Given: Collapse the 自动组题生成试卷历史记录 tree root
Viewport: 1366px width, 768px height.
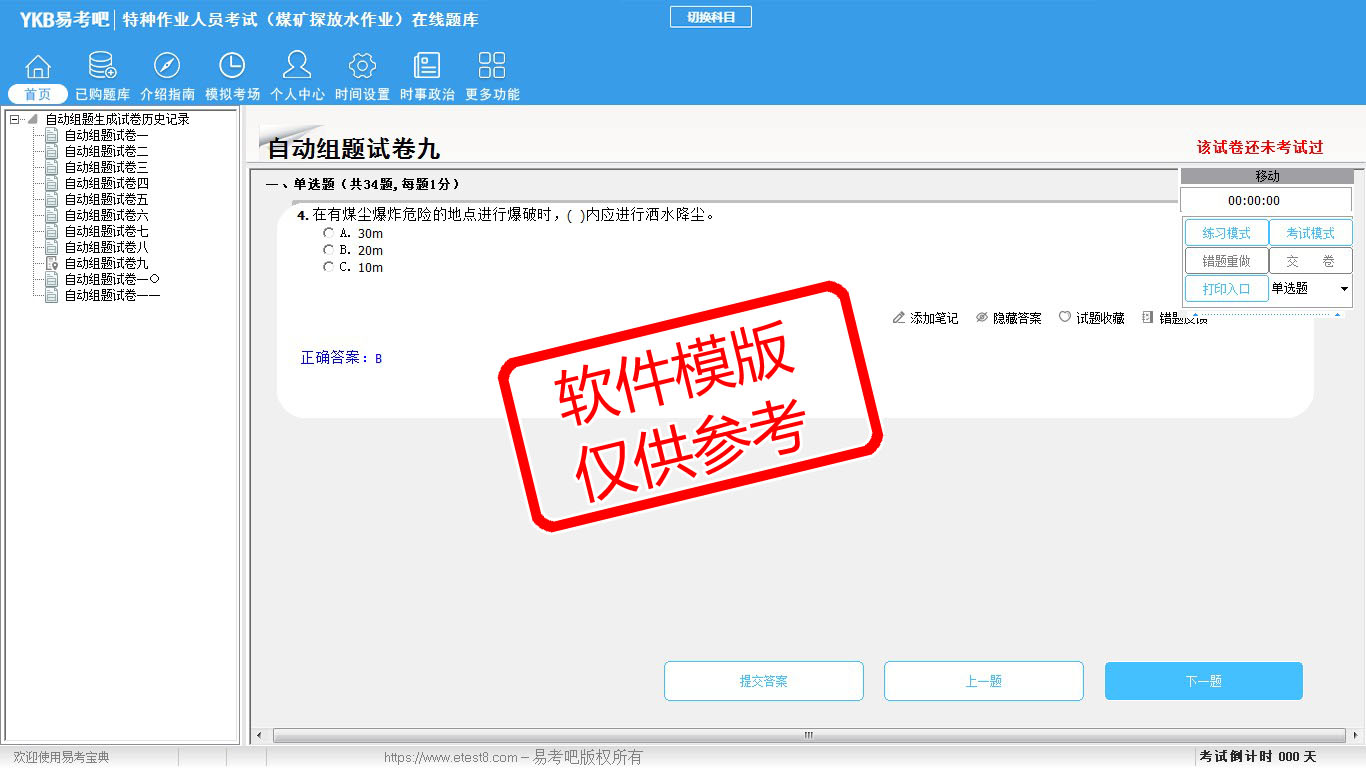Looking at the screenshot, I should (x=14, y=119).
